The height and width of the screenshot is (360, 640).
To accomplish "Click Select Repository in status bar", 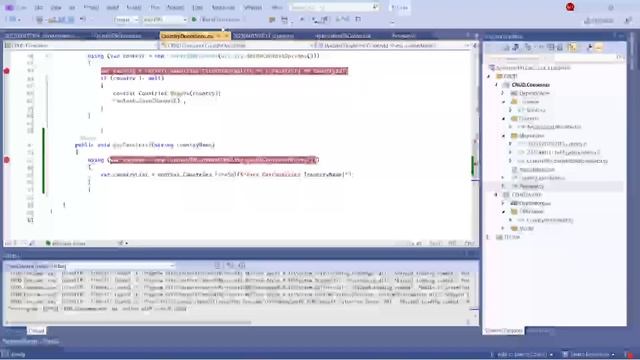I will (589, 354).
